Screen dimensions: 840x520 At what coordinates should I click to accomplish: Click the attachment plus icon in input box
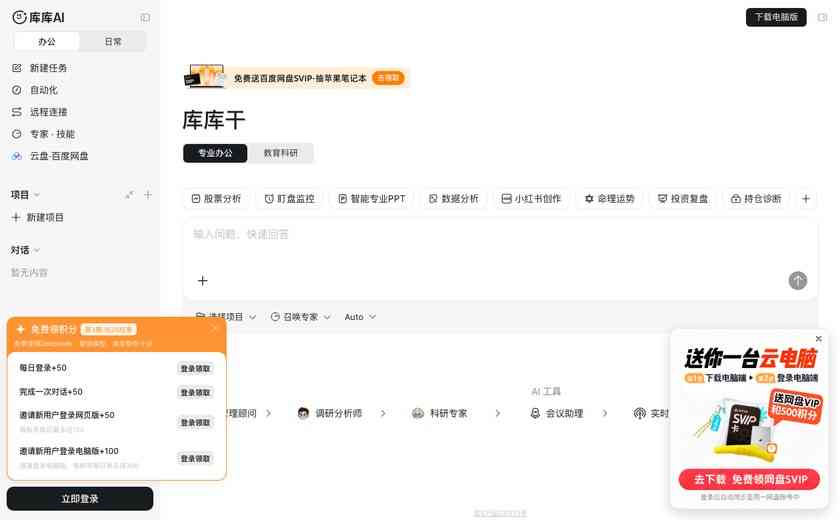click(x=202, y=281)
